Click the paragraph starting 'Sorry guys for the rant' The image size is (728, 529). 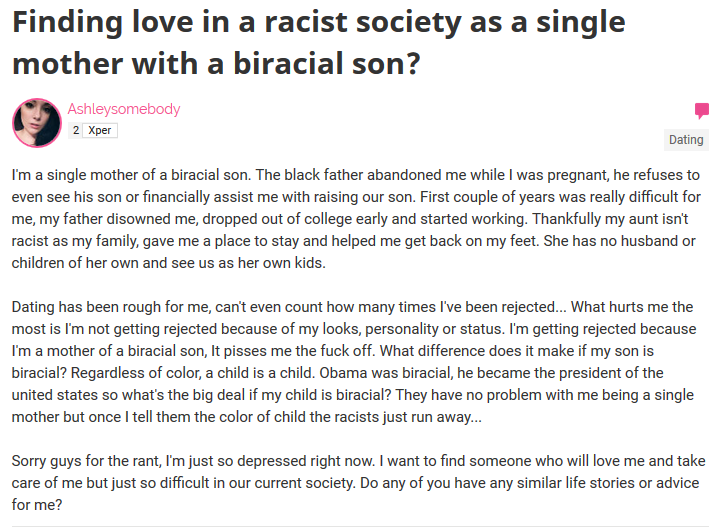coord(358,483)
